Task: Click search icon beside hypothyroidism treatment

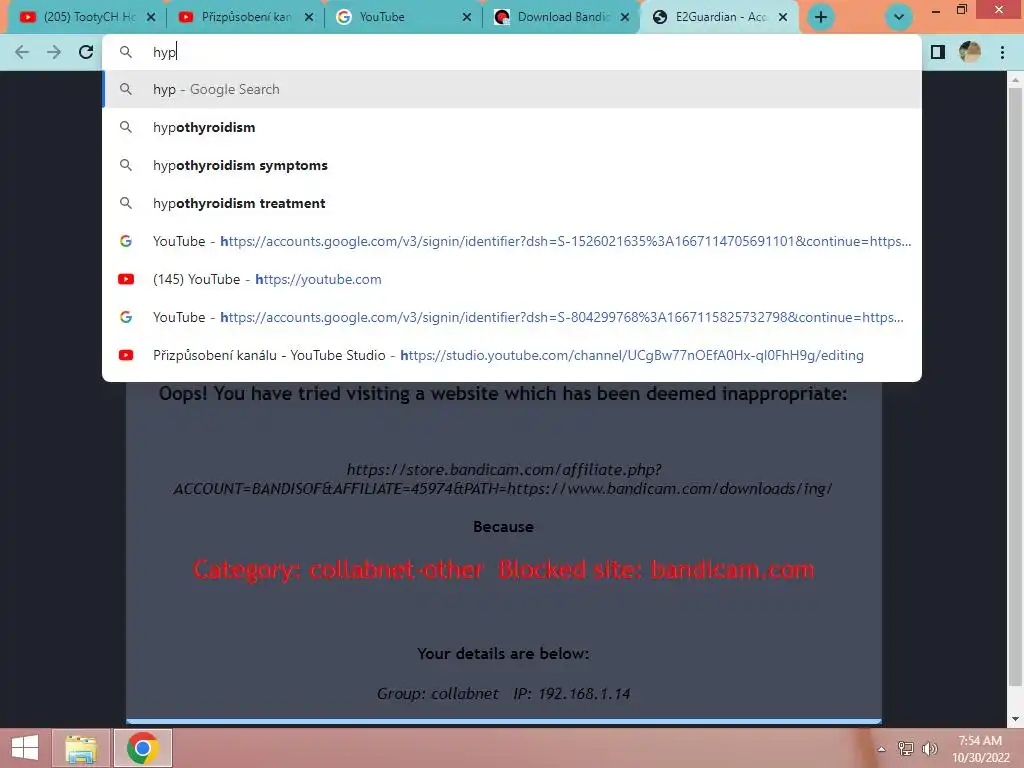Action: pos(126,203)
